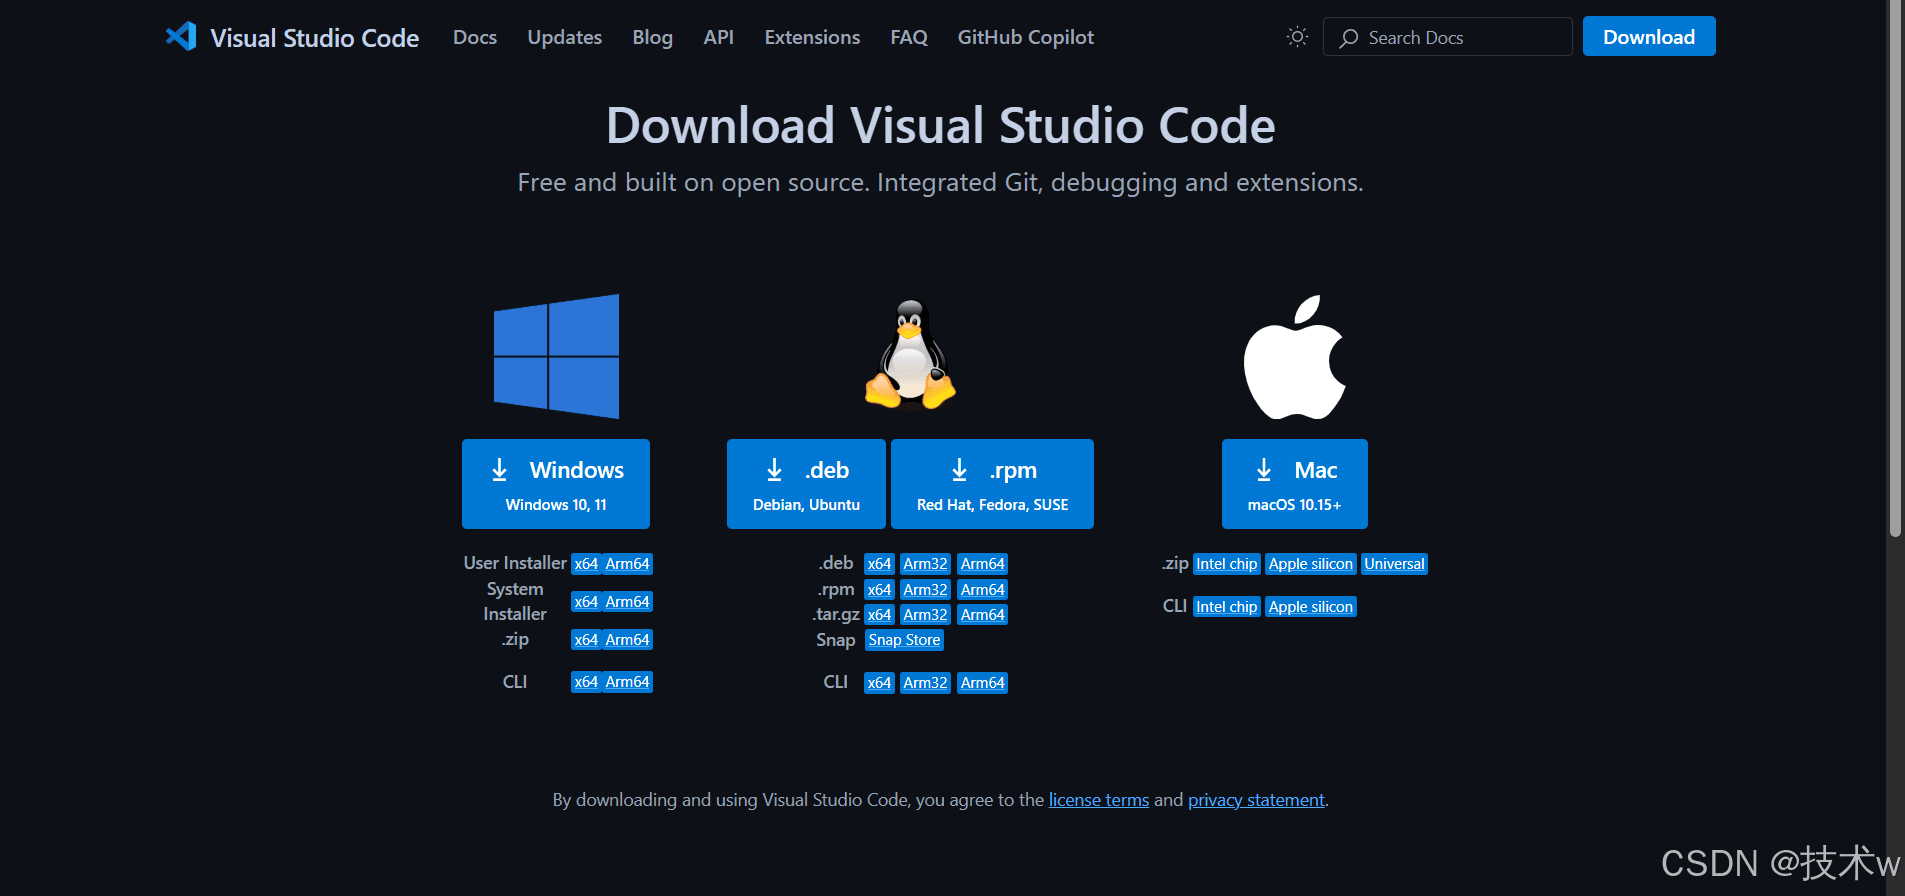The image size is (1905, 896).
Task: Select Arm64 in Linux .rpm row
Action: [982, 590]
